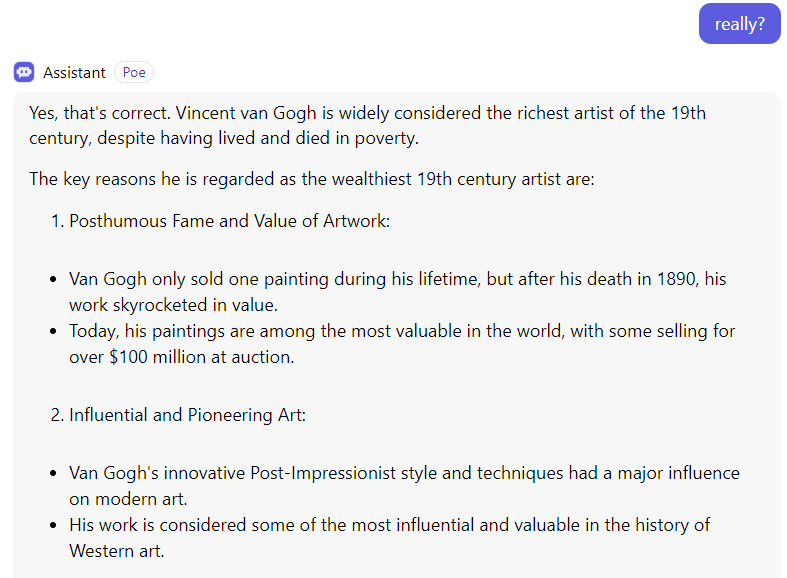The width and height of the screenshot is (787, 578).
Task: Select the "really?" user message bubble
Action: 739,24
